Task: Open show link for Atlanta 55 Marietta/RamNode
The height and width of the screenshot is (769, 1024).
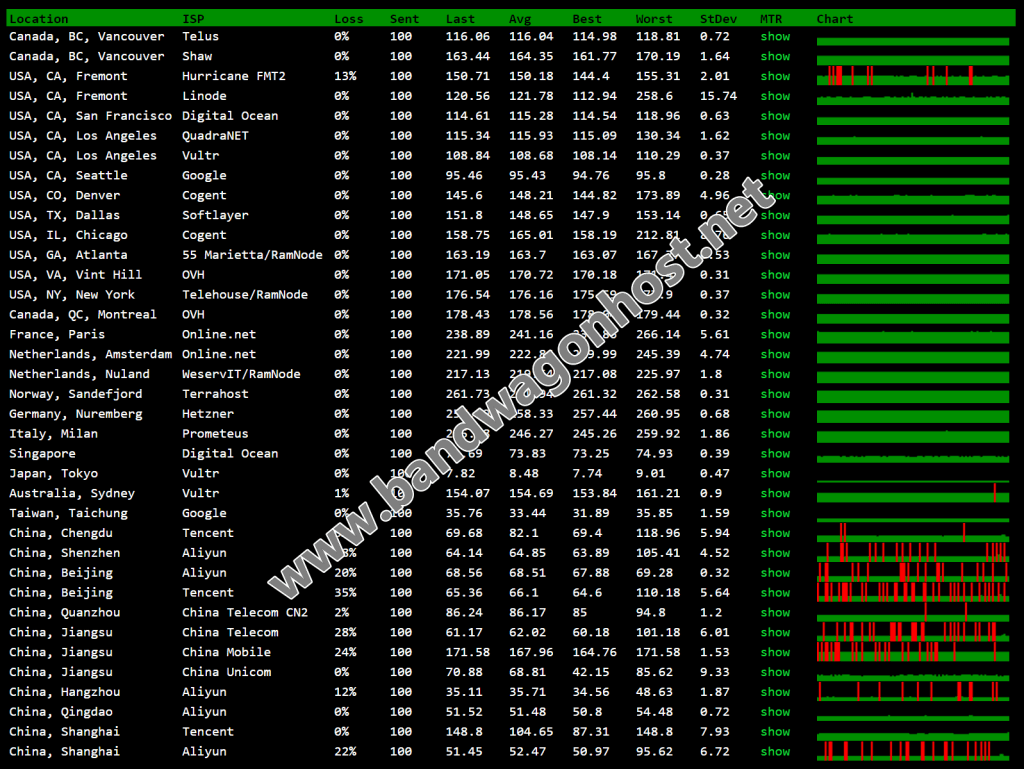Action: tap(775, 255)
